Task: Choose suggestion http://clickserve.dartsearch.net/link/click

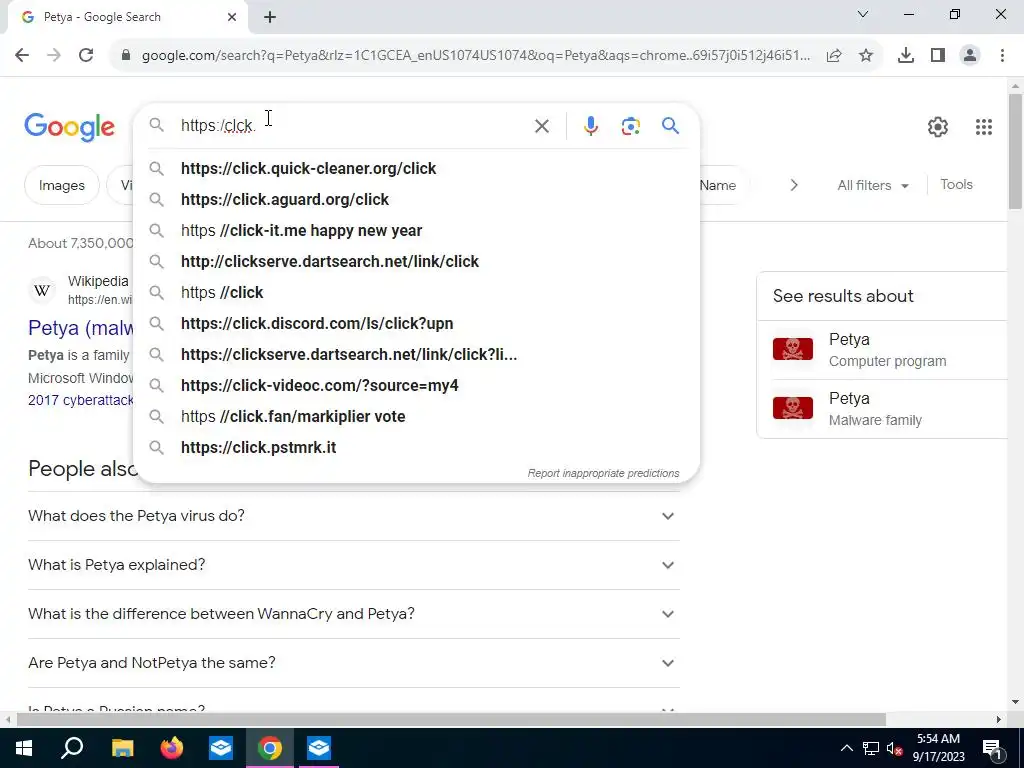Action: [x=416, y=261]
